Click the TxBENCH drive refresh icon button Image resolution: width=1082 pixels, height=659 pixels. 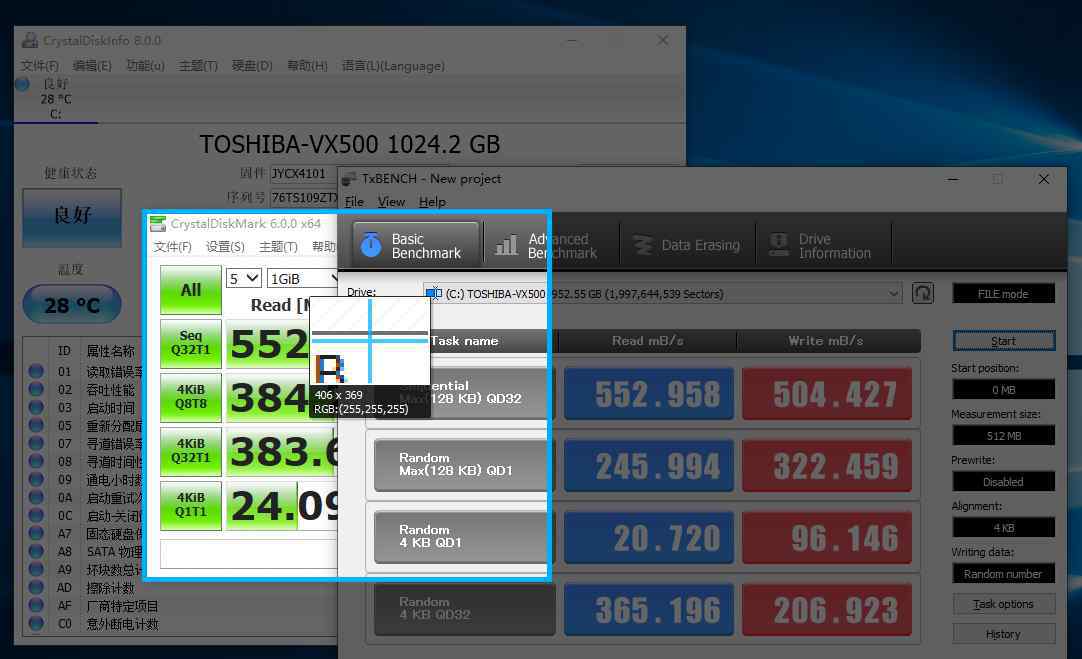coord(923,293)
